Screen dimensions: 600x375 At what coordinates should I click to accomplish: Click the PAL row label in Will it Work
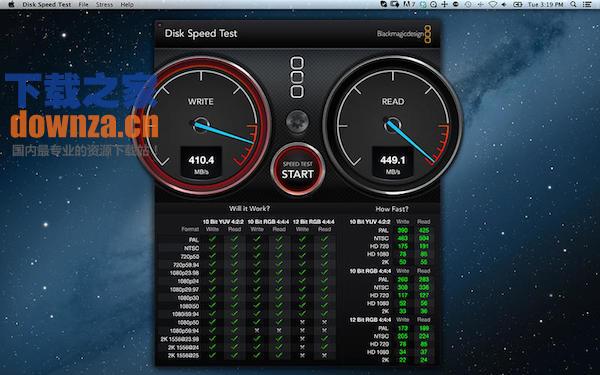pyautogui.click(x=194, y=240)
